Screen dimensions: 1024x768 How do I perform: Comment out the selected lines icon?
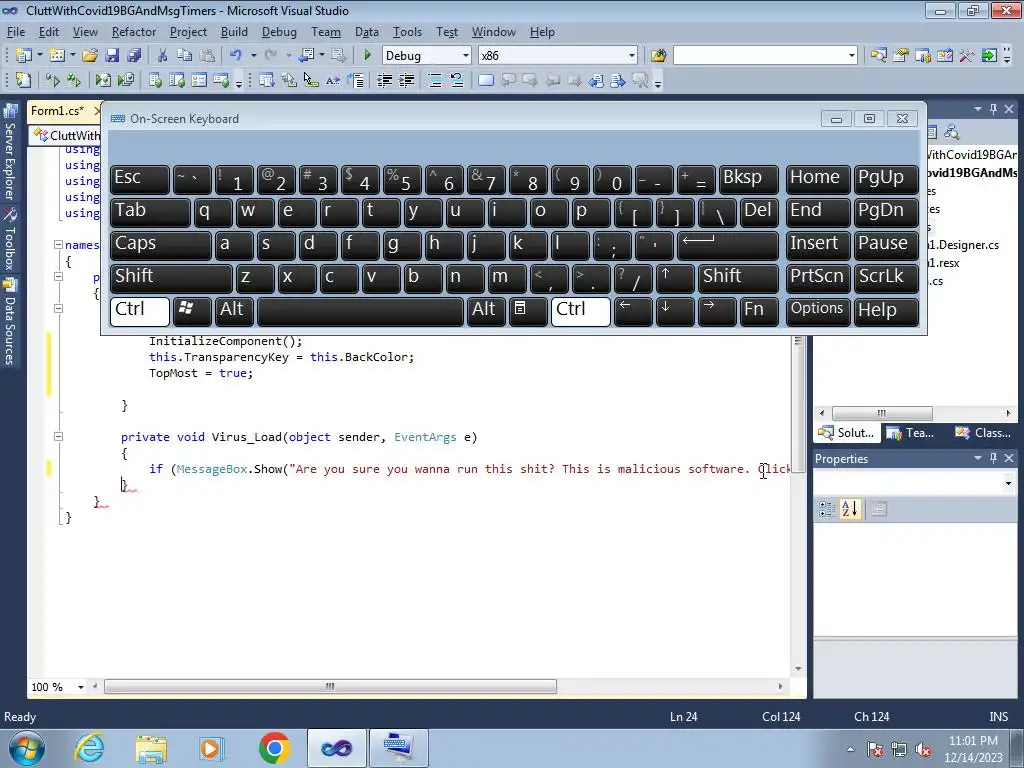(x=434, y=80)
